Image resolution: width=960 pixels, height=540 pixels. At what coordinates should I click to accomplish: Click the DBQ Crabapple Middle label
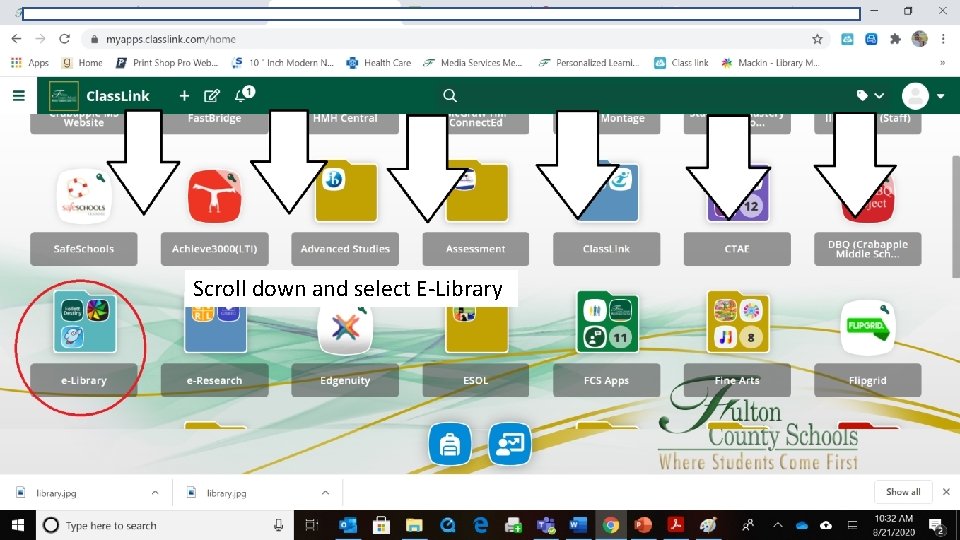(x=868, y=249)
